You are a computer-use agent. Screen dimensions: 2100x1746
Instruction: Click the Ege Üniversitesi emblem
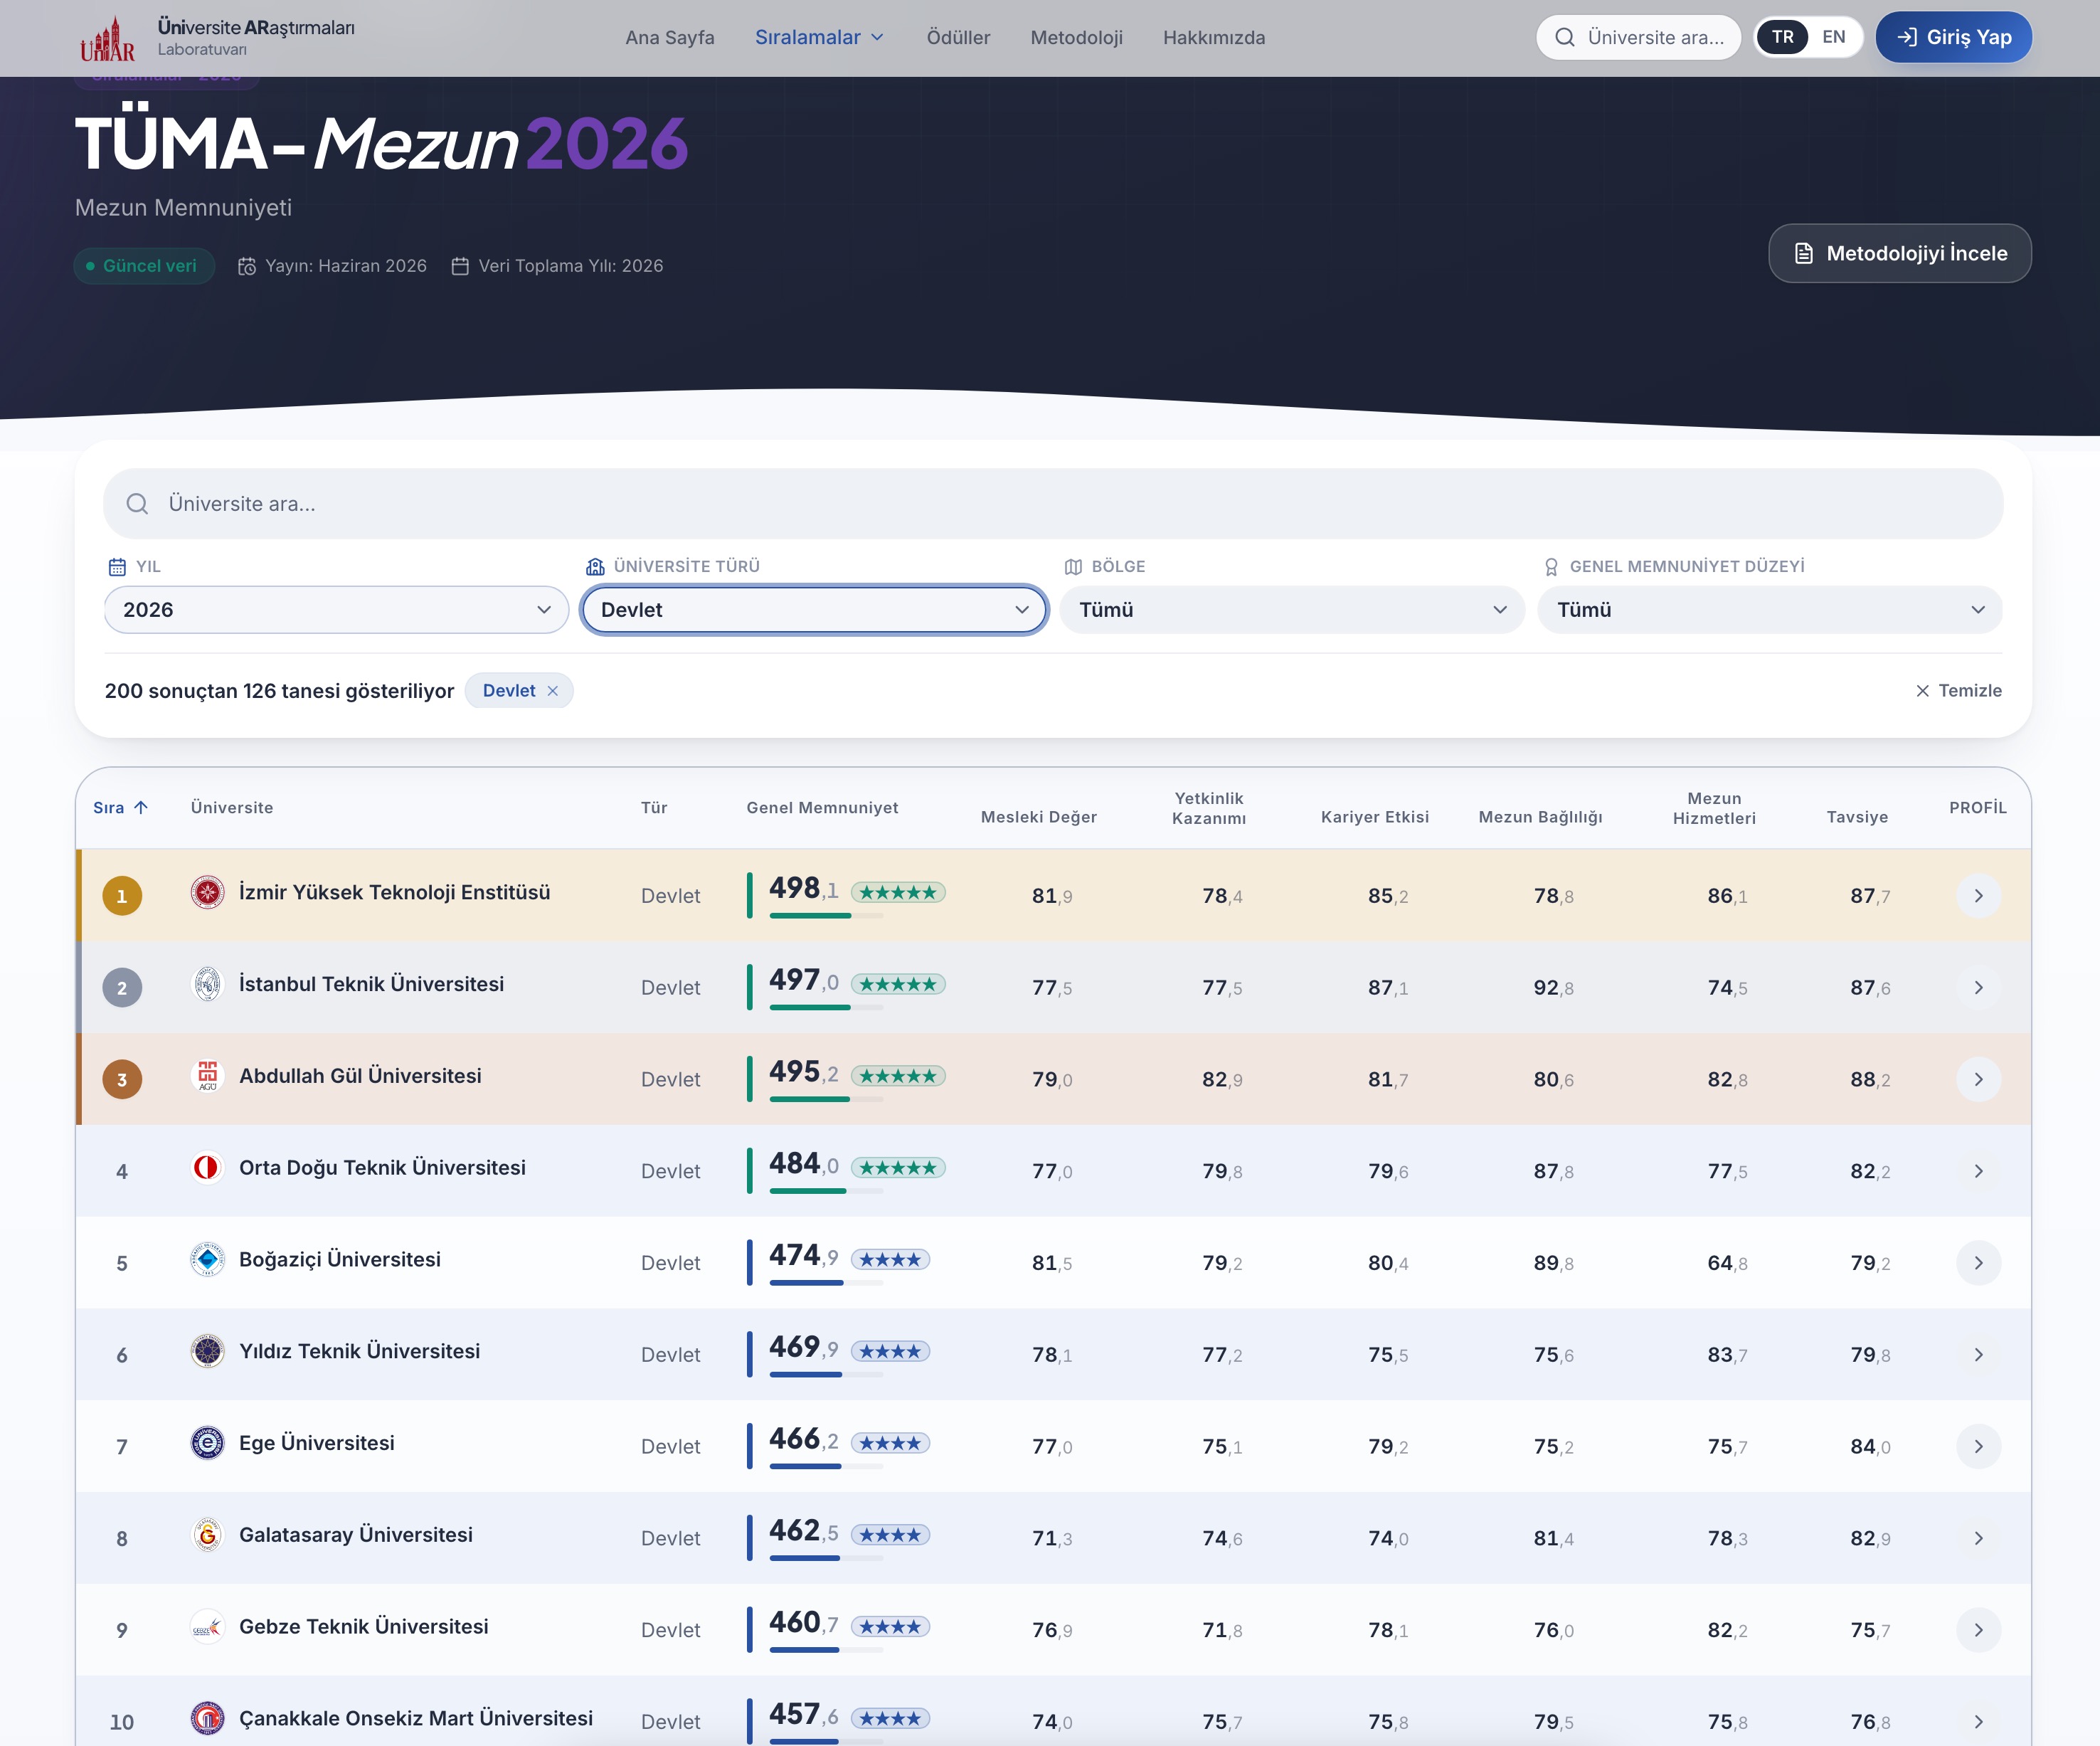207,1443
